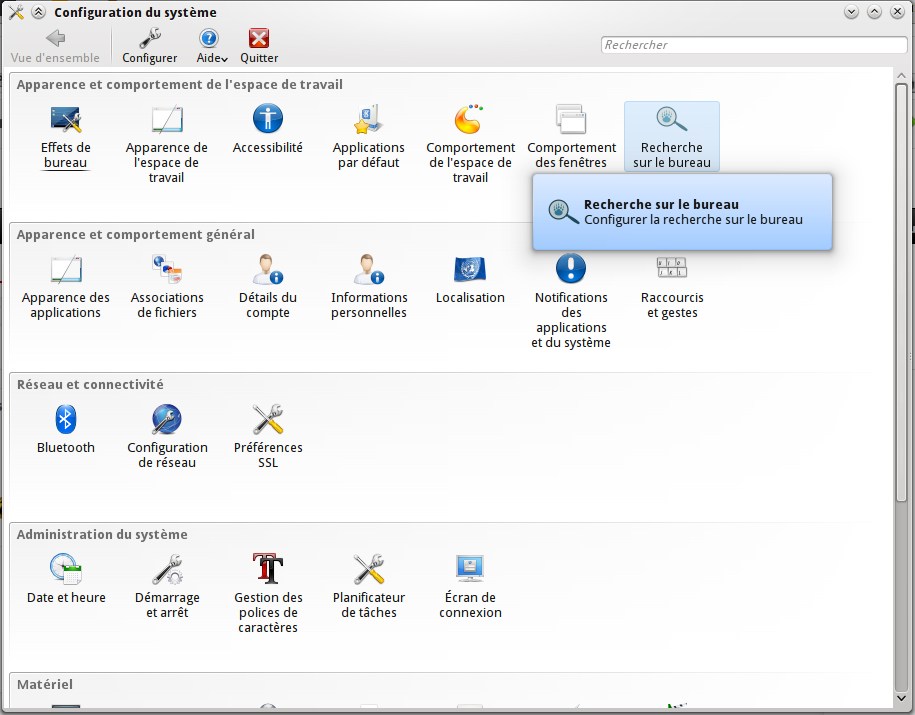The height and width of the screenshot is (715, 915).
Task: Open Apparence des applications
Action: click(x=65, y=287)
